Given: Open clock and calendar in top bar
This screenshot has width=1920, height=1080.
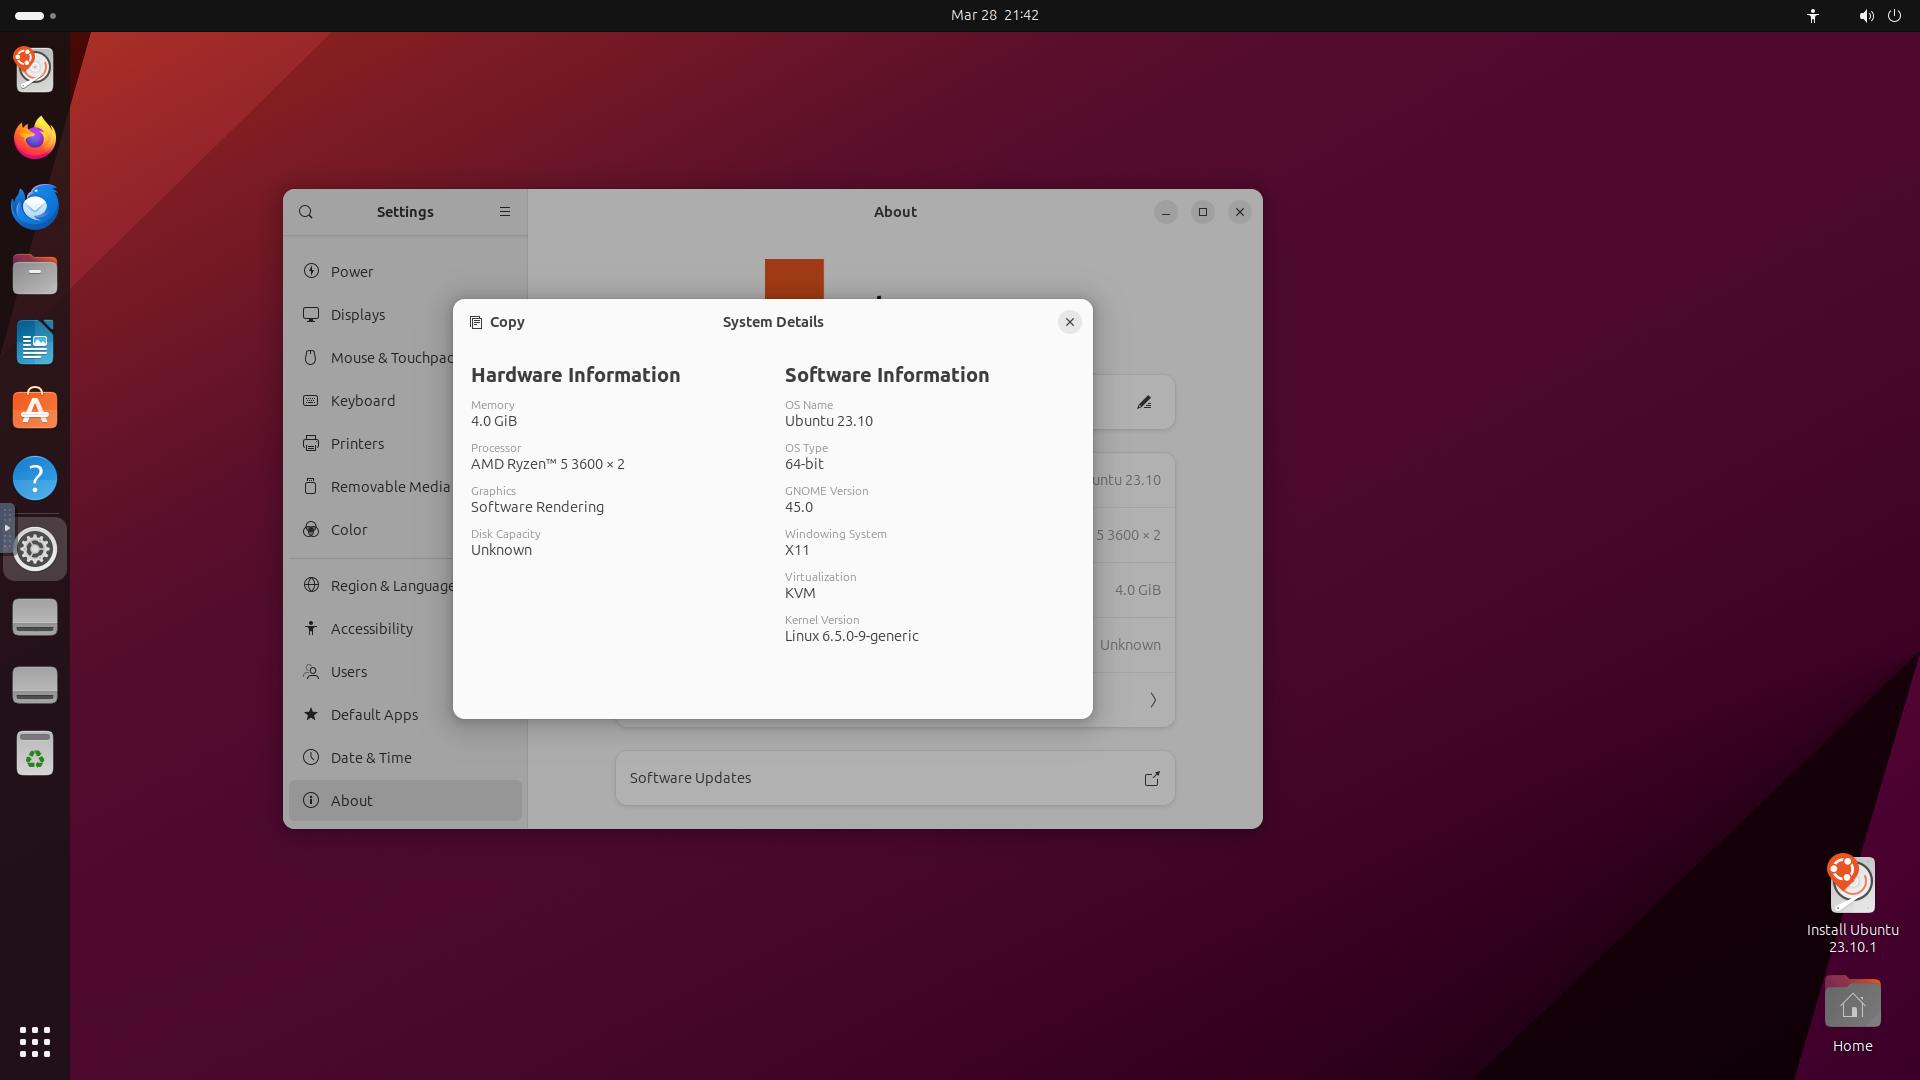Looking at the screenshot, I should (994, 15).
